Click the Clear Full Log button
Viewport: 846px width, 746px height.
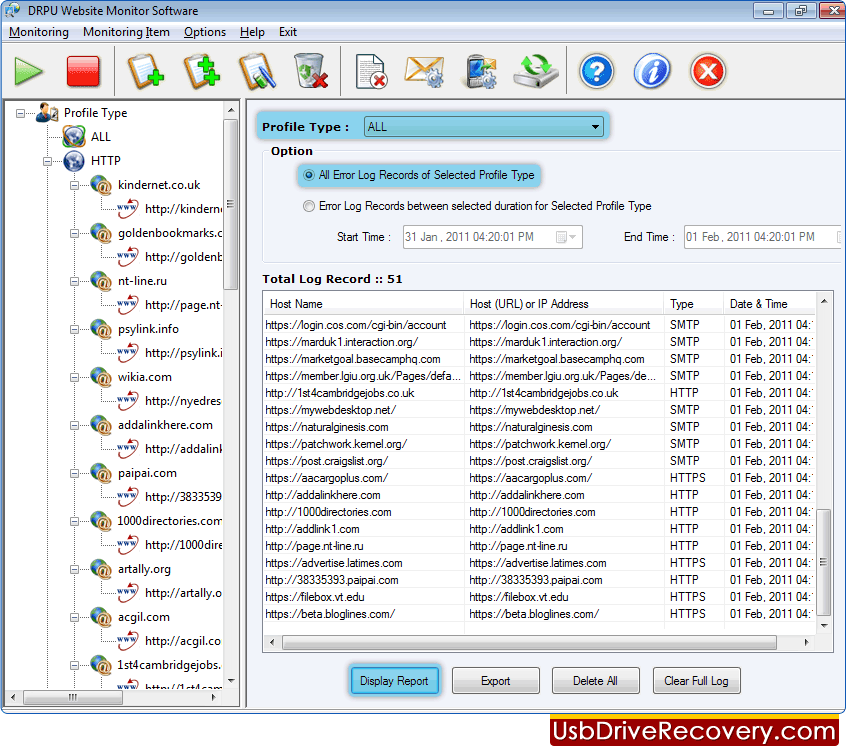697,681
